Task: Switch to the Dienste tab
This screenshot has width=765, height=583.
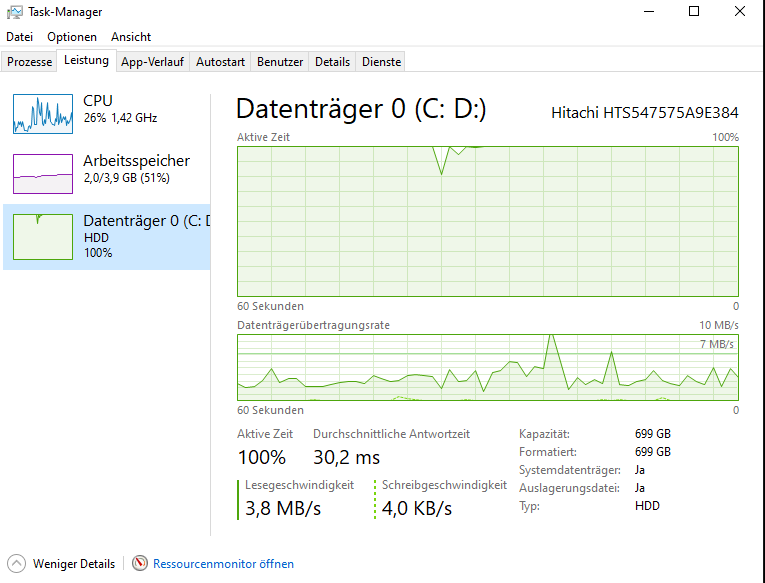Action: click(381, 62)
